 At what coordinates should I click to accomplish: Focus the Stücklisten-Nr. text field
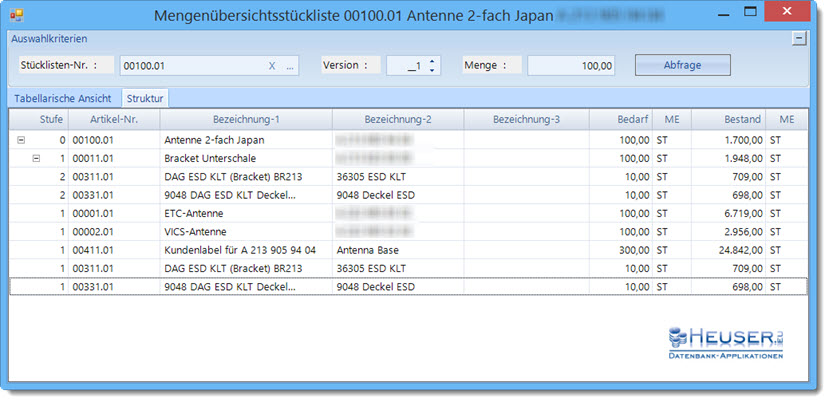(190, 66)
